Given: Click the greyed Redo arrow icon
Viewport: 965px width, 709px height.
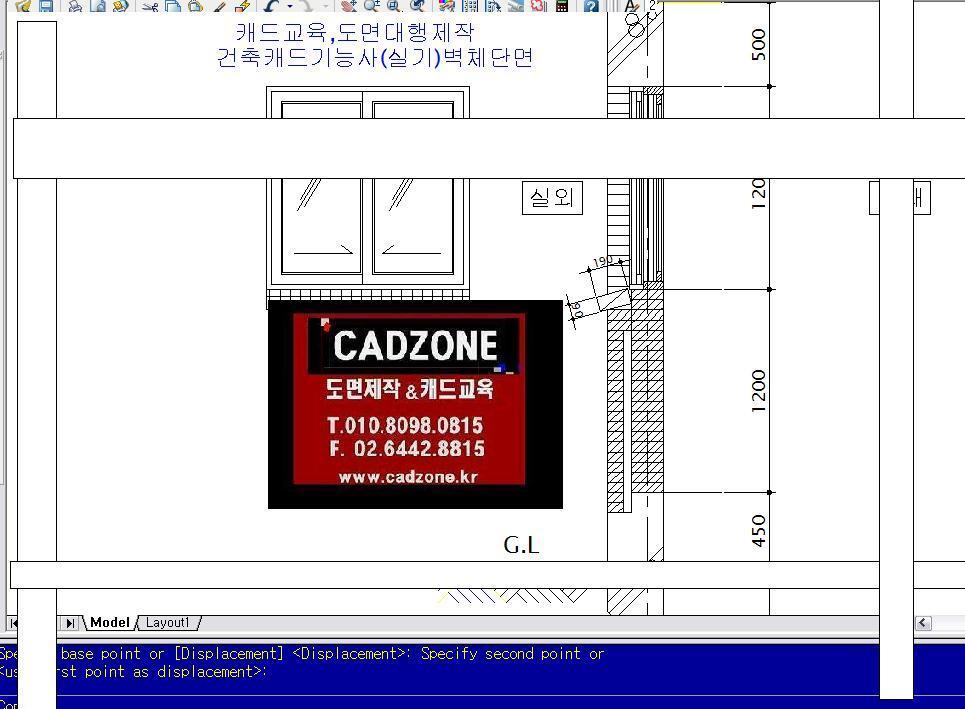Looking at the screenshot, I should [x=306, y=6].
